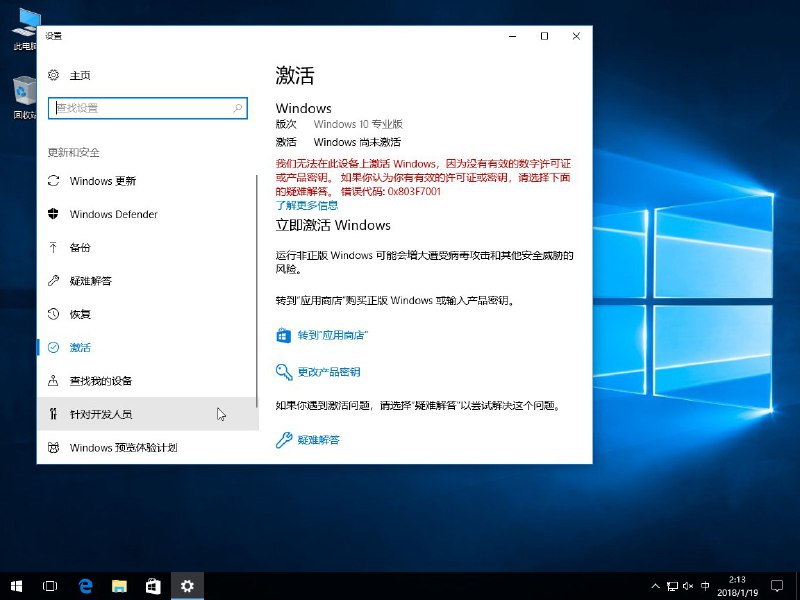Focus the 查找设置 search field
800x600 pixels.
(148, 108)
